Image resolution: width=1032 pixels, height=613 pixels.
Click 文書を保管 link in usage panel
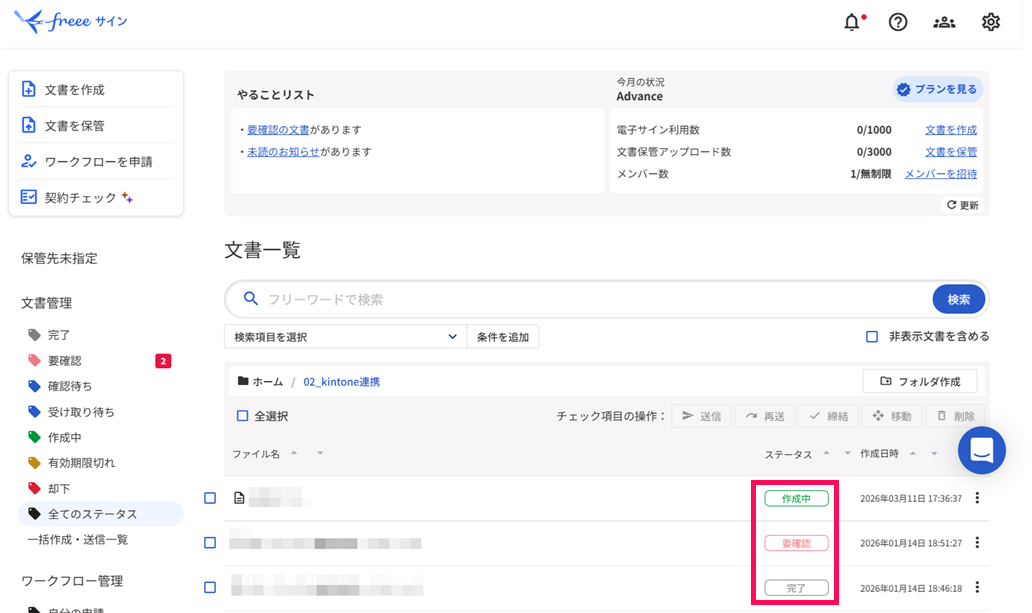click(x=950, y=151)
